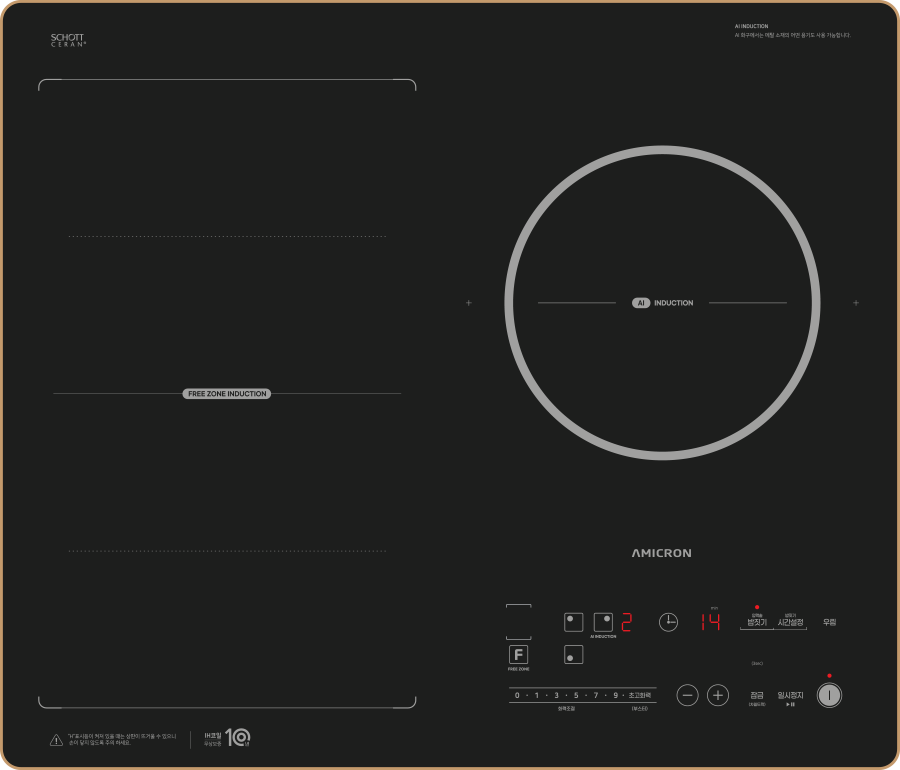Decrease power with the minus button
This screenshot has width=900, height=770.
687,695
